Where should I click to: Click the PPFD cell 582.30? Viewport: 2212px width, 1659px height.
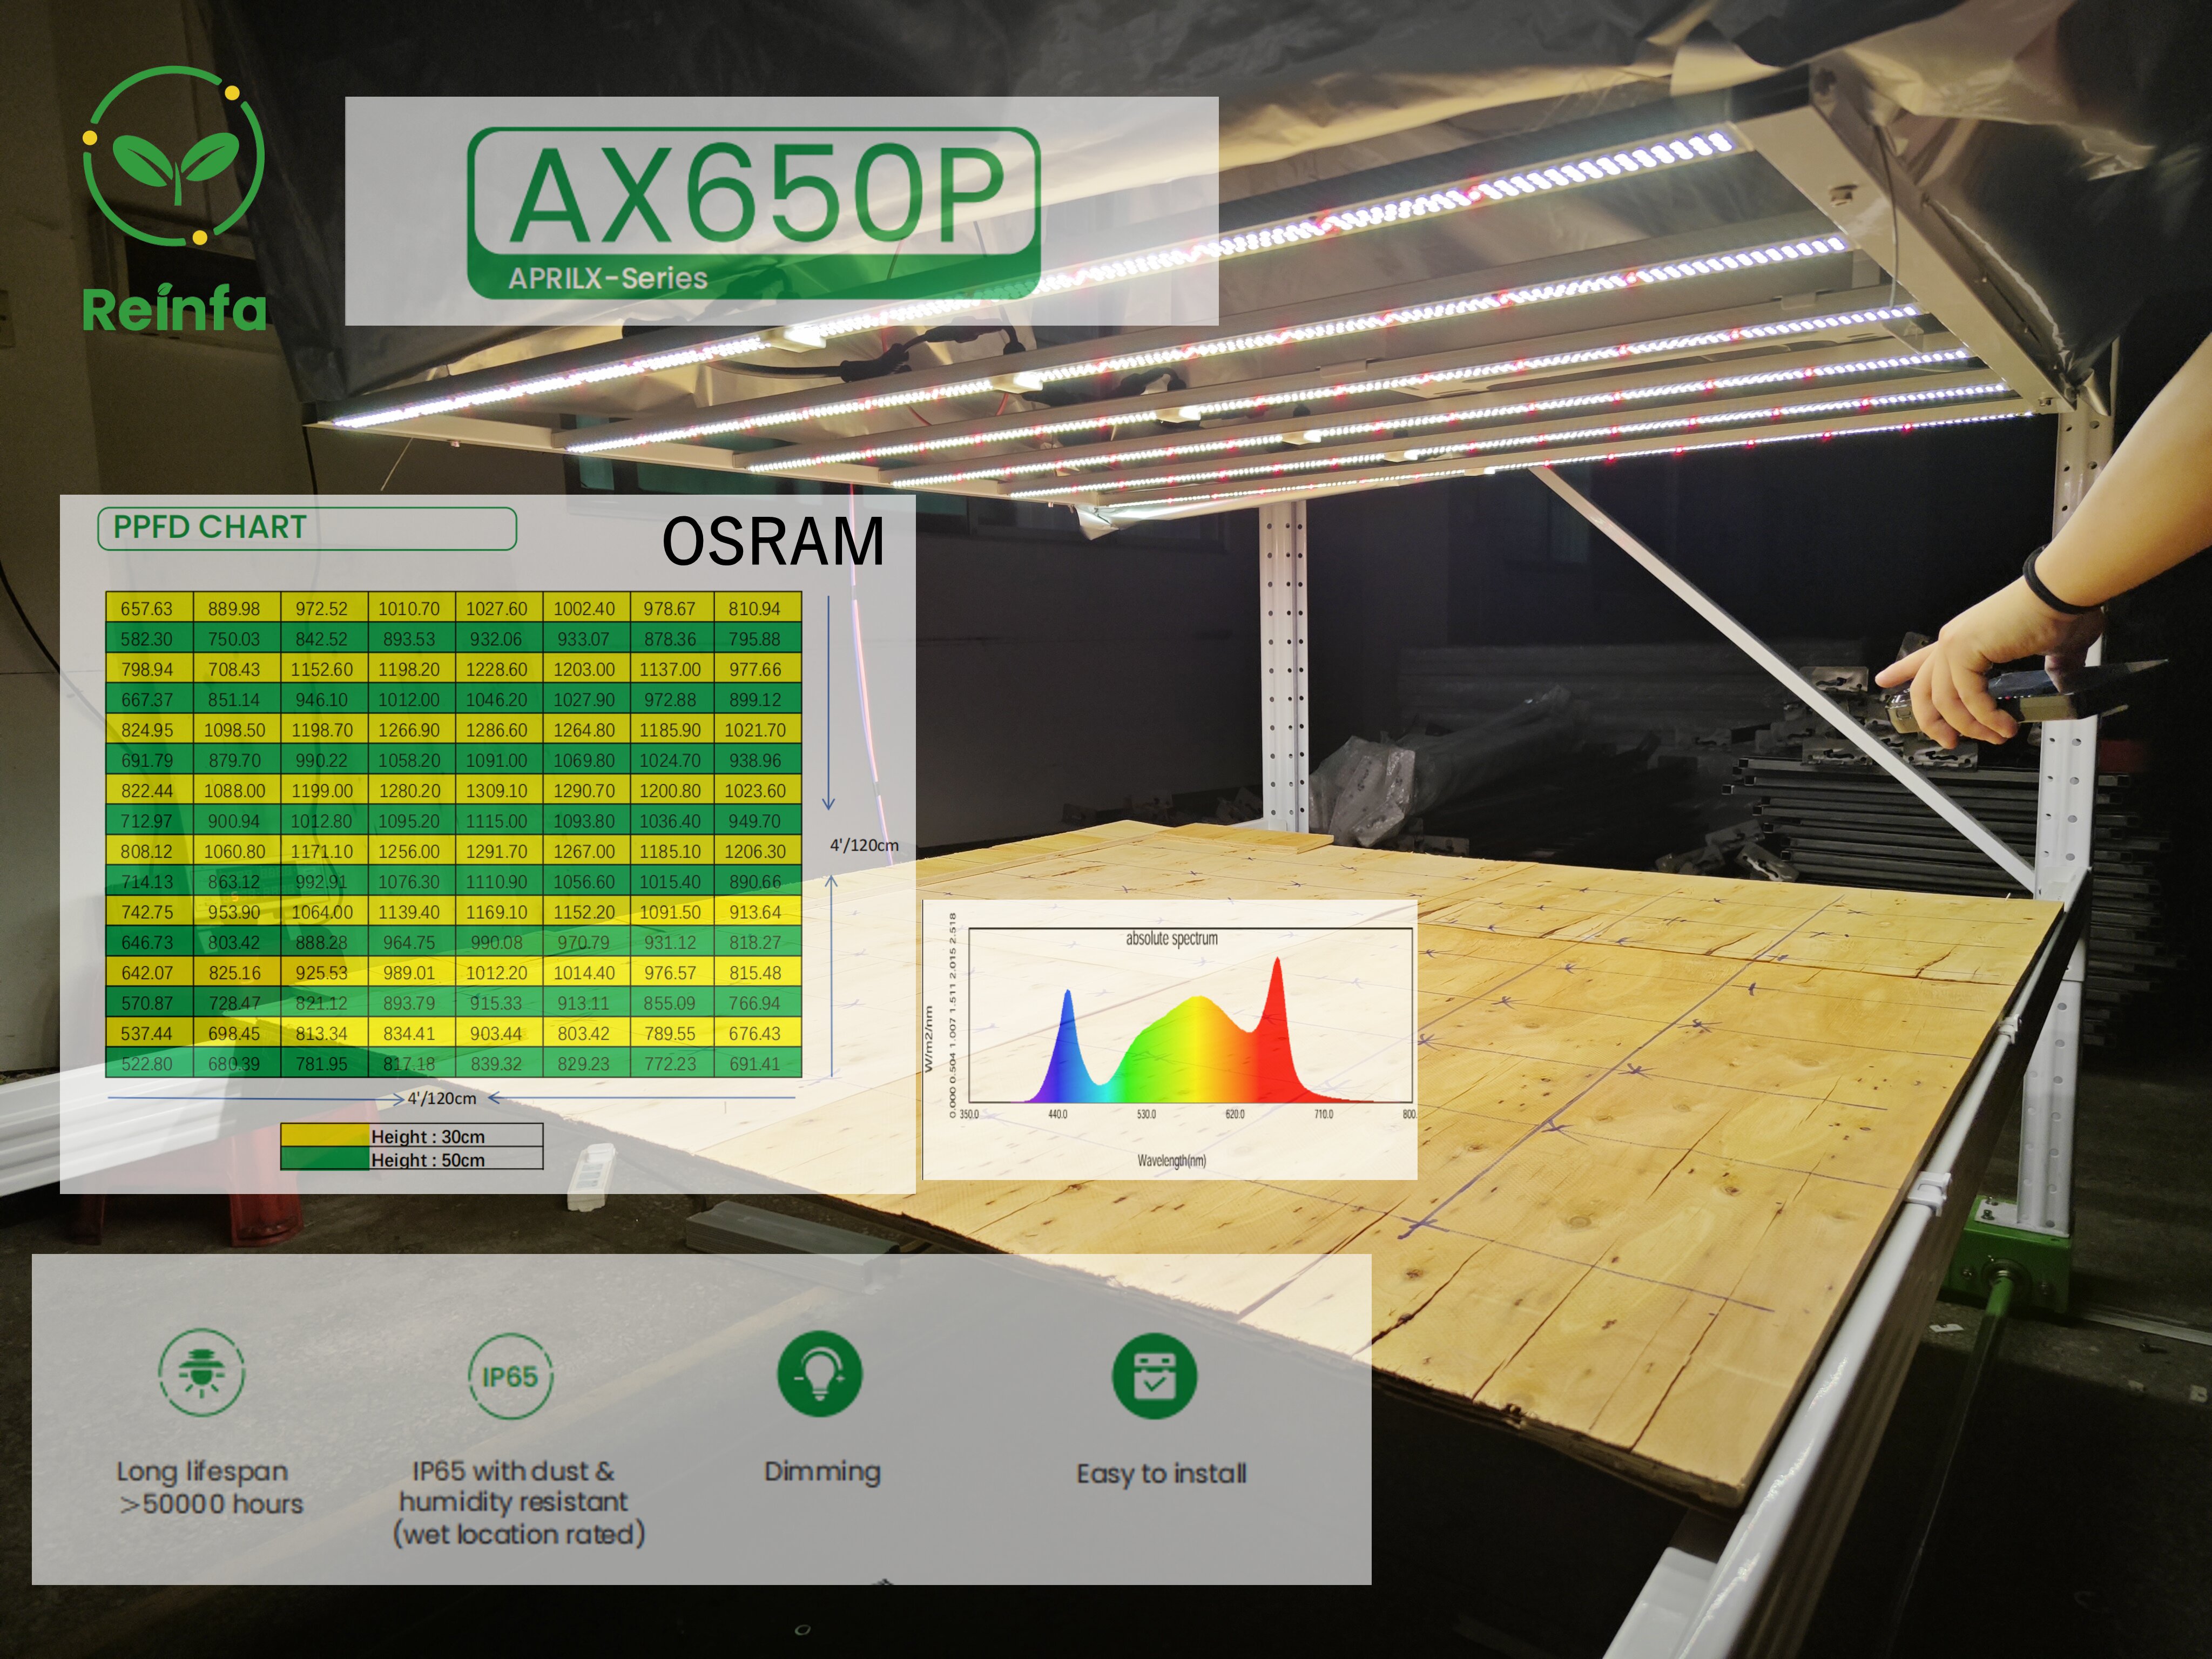pyautogui.click(x=149, y=638)
